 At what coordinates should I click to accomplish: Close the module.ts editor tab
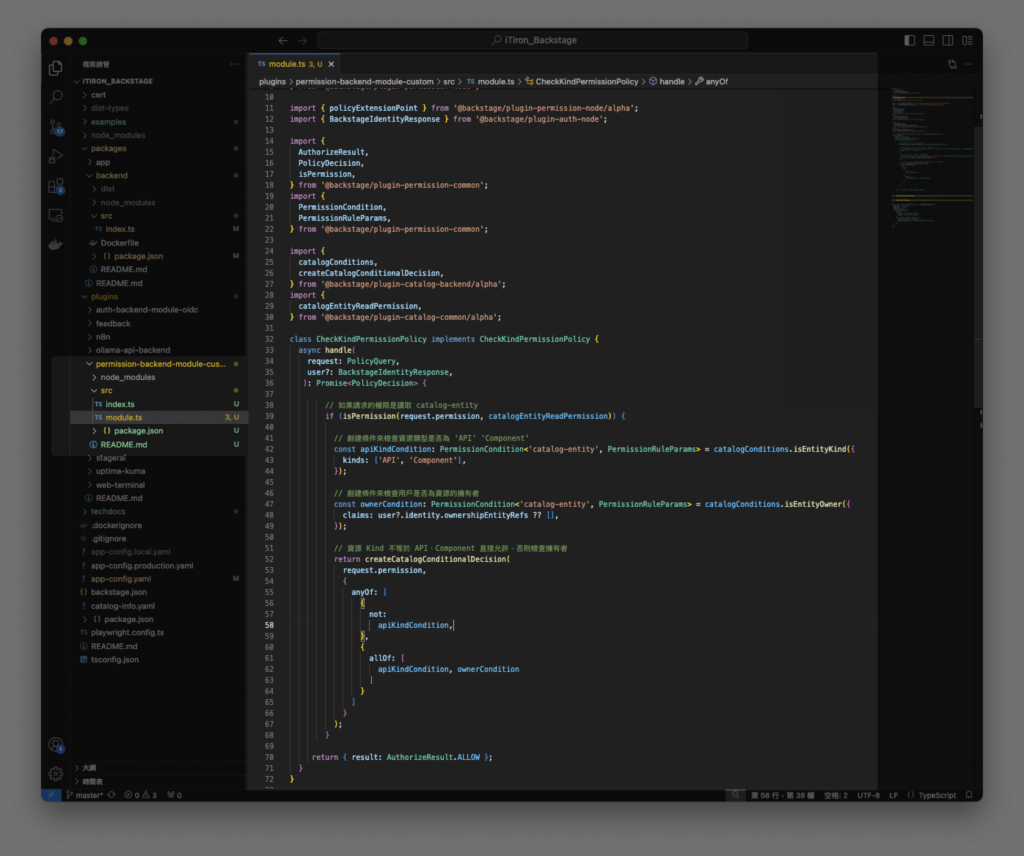(x=332, y=64)
